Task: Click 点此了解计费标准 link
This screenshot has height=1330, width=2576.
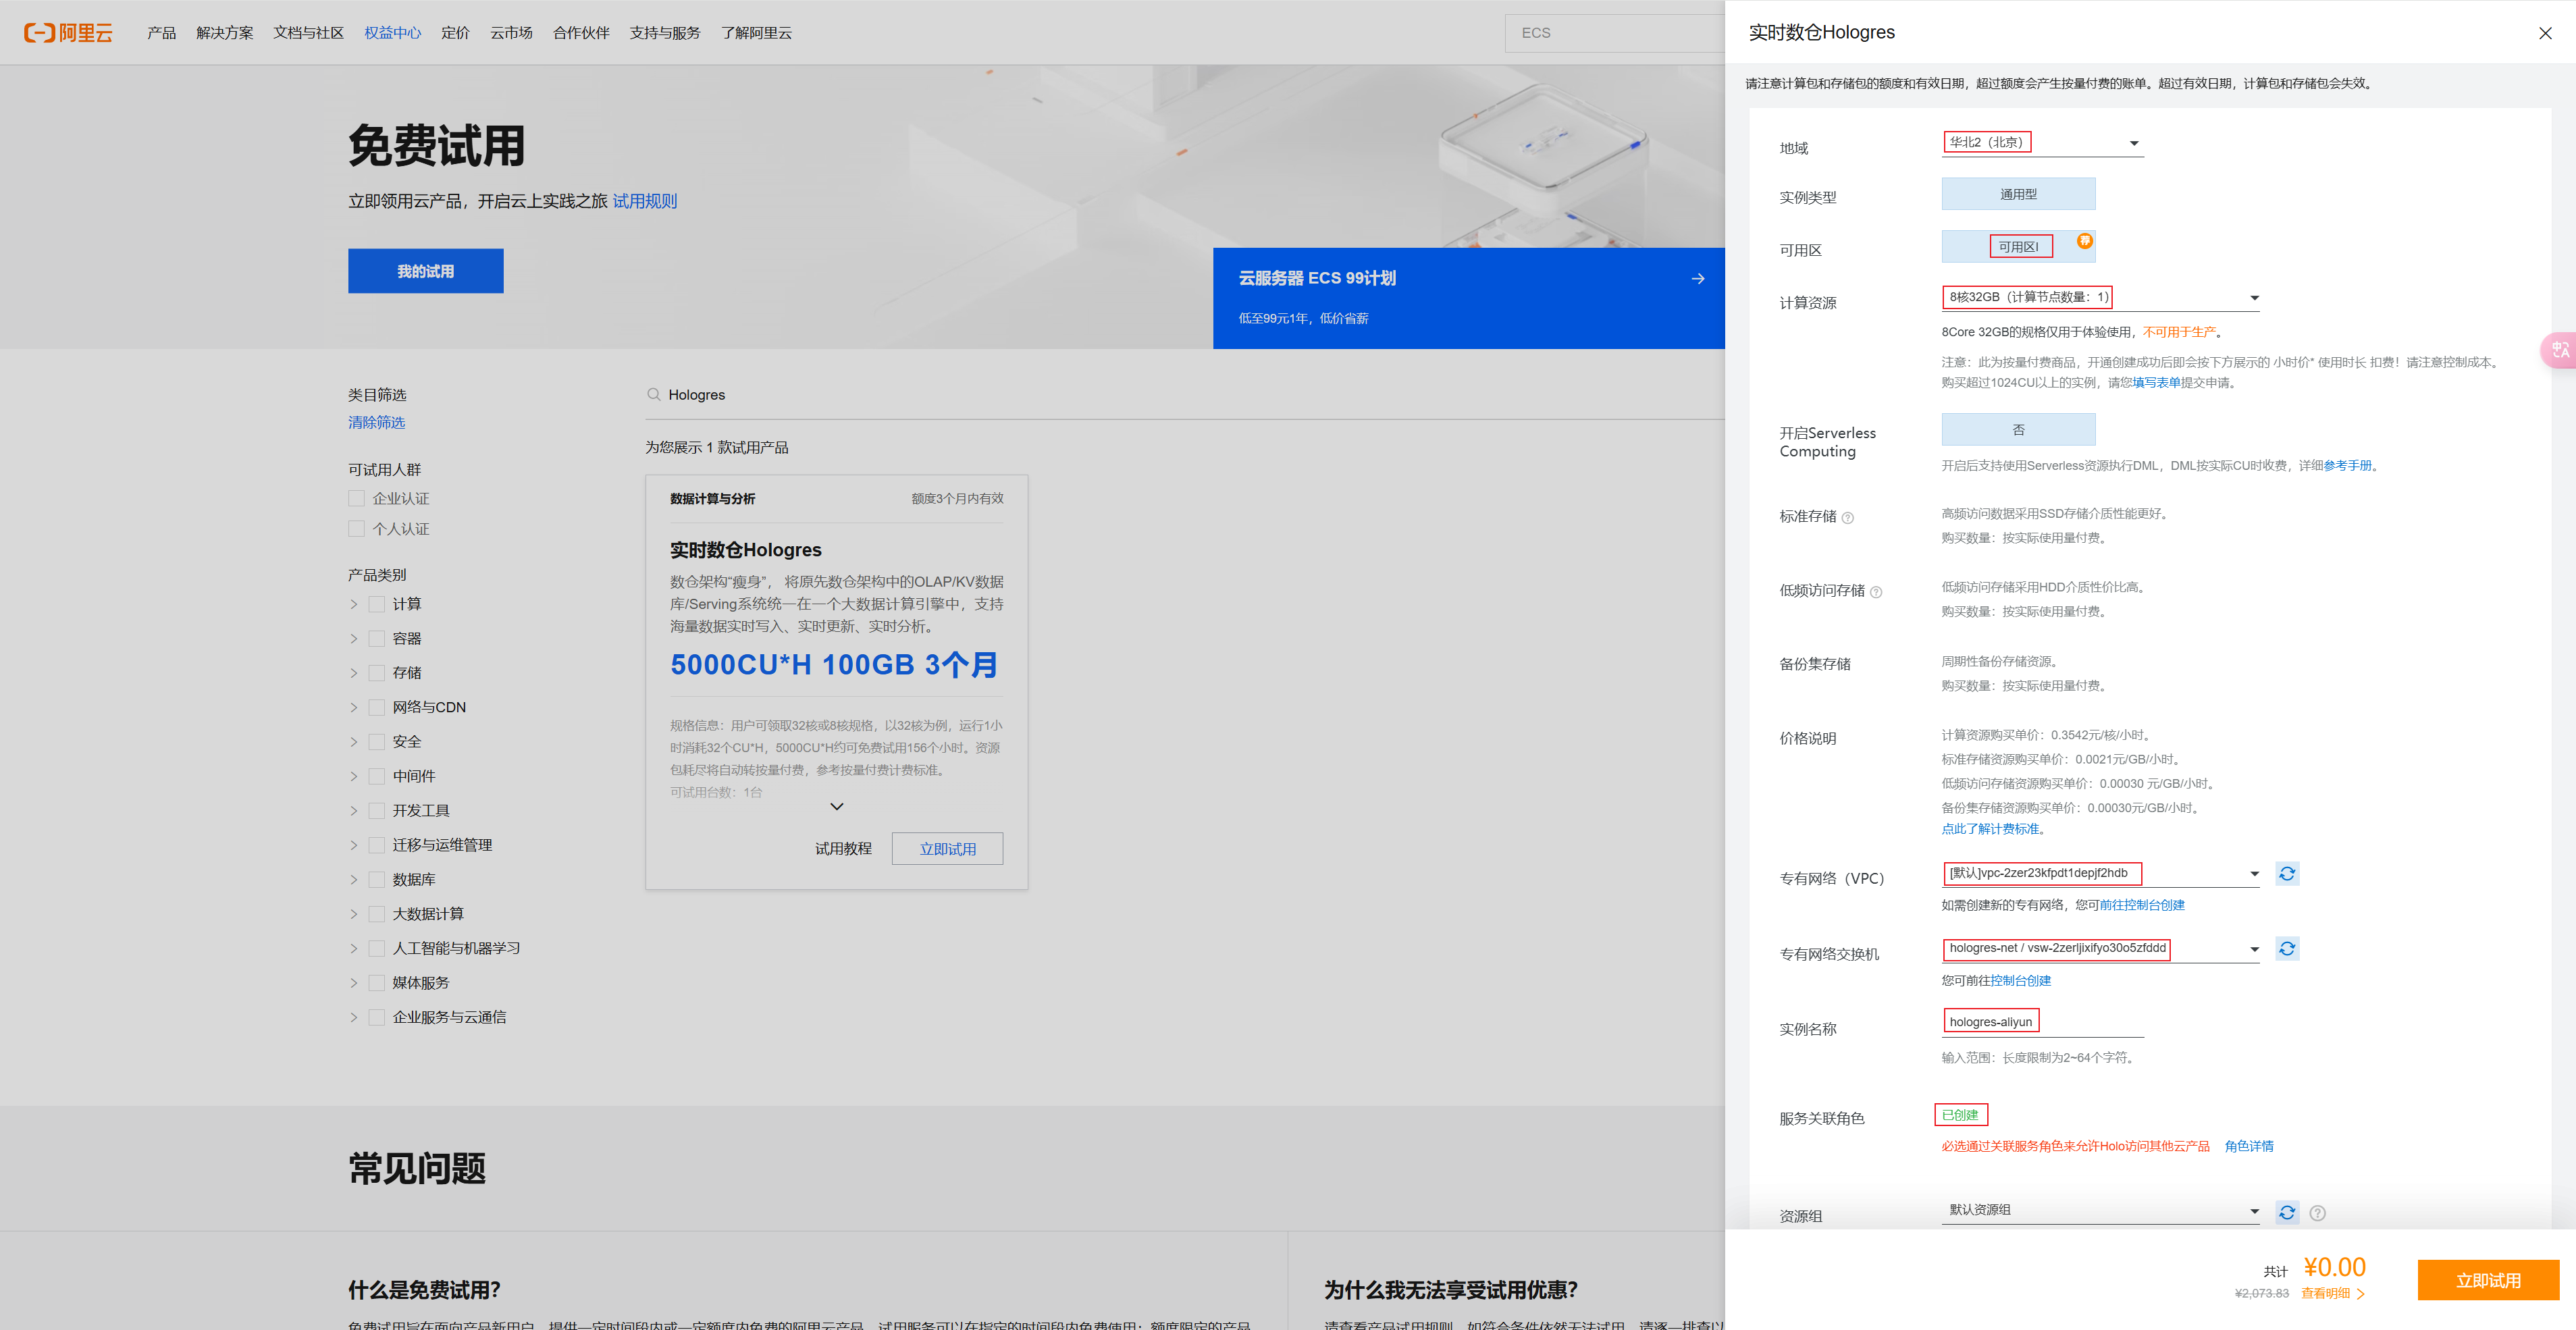Action: [x=1990, y=829]
